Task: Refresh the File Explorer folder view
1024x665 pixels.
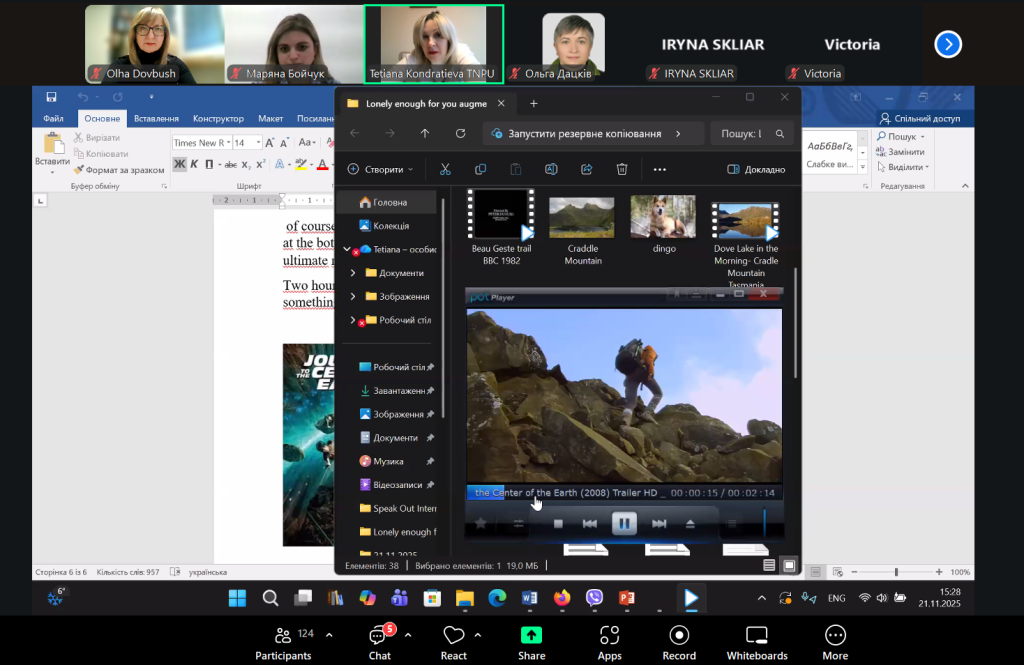Action: pos(460,133)
